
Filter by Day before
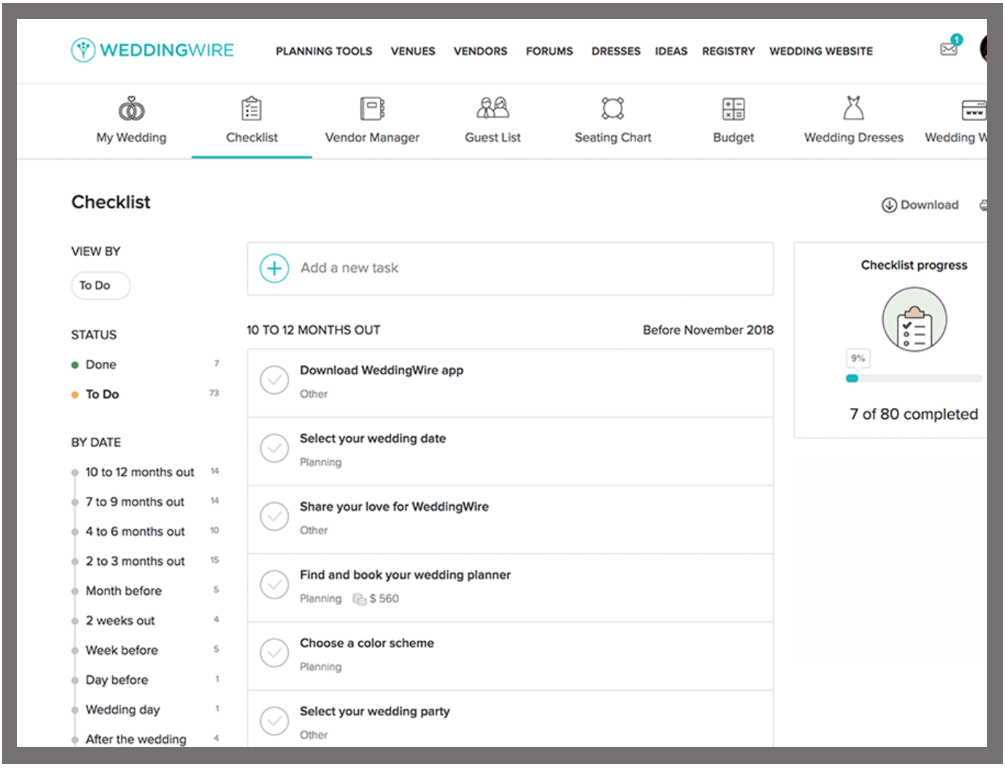point(117,680)
